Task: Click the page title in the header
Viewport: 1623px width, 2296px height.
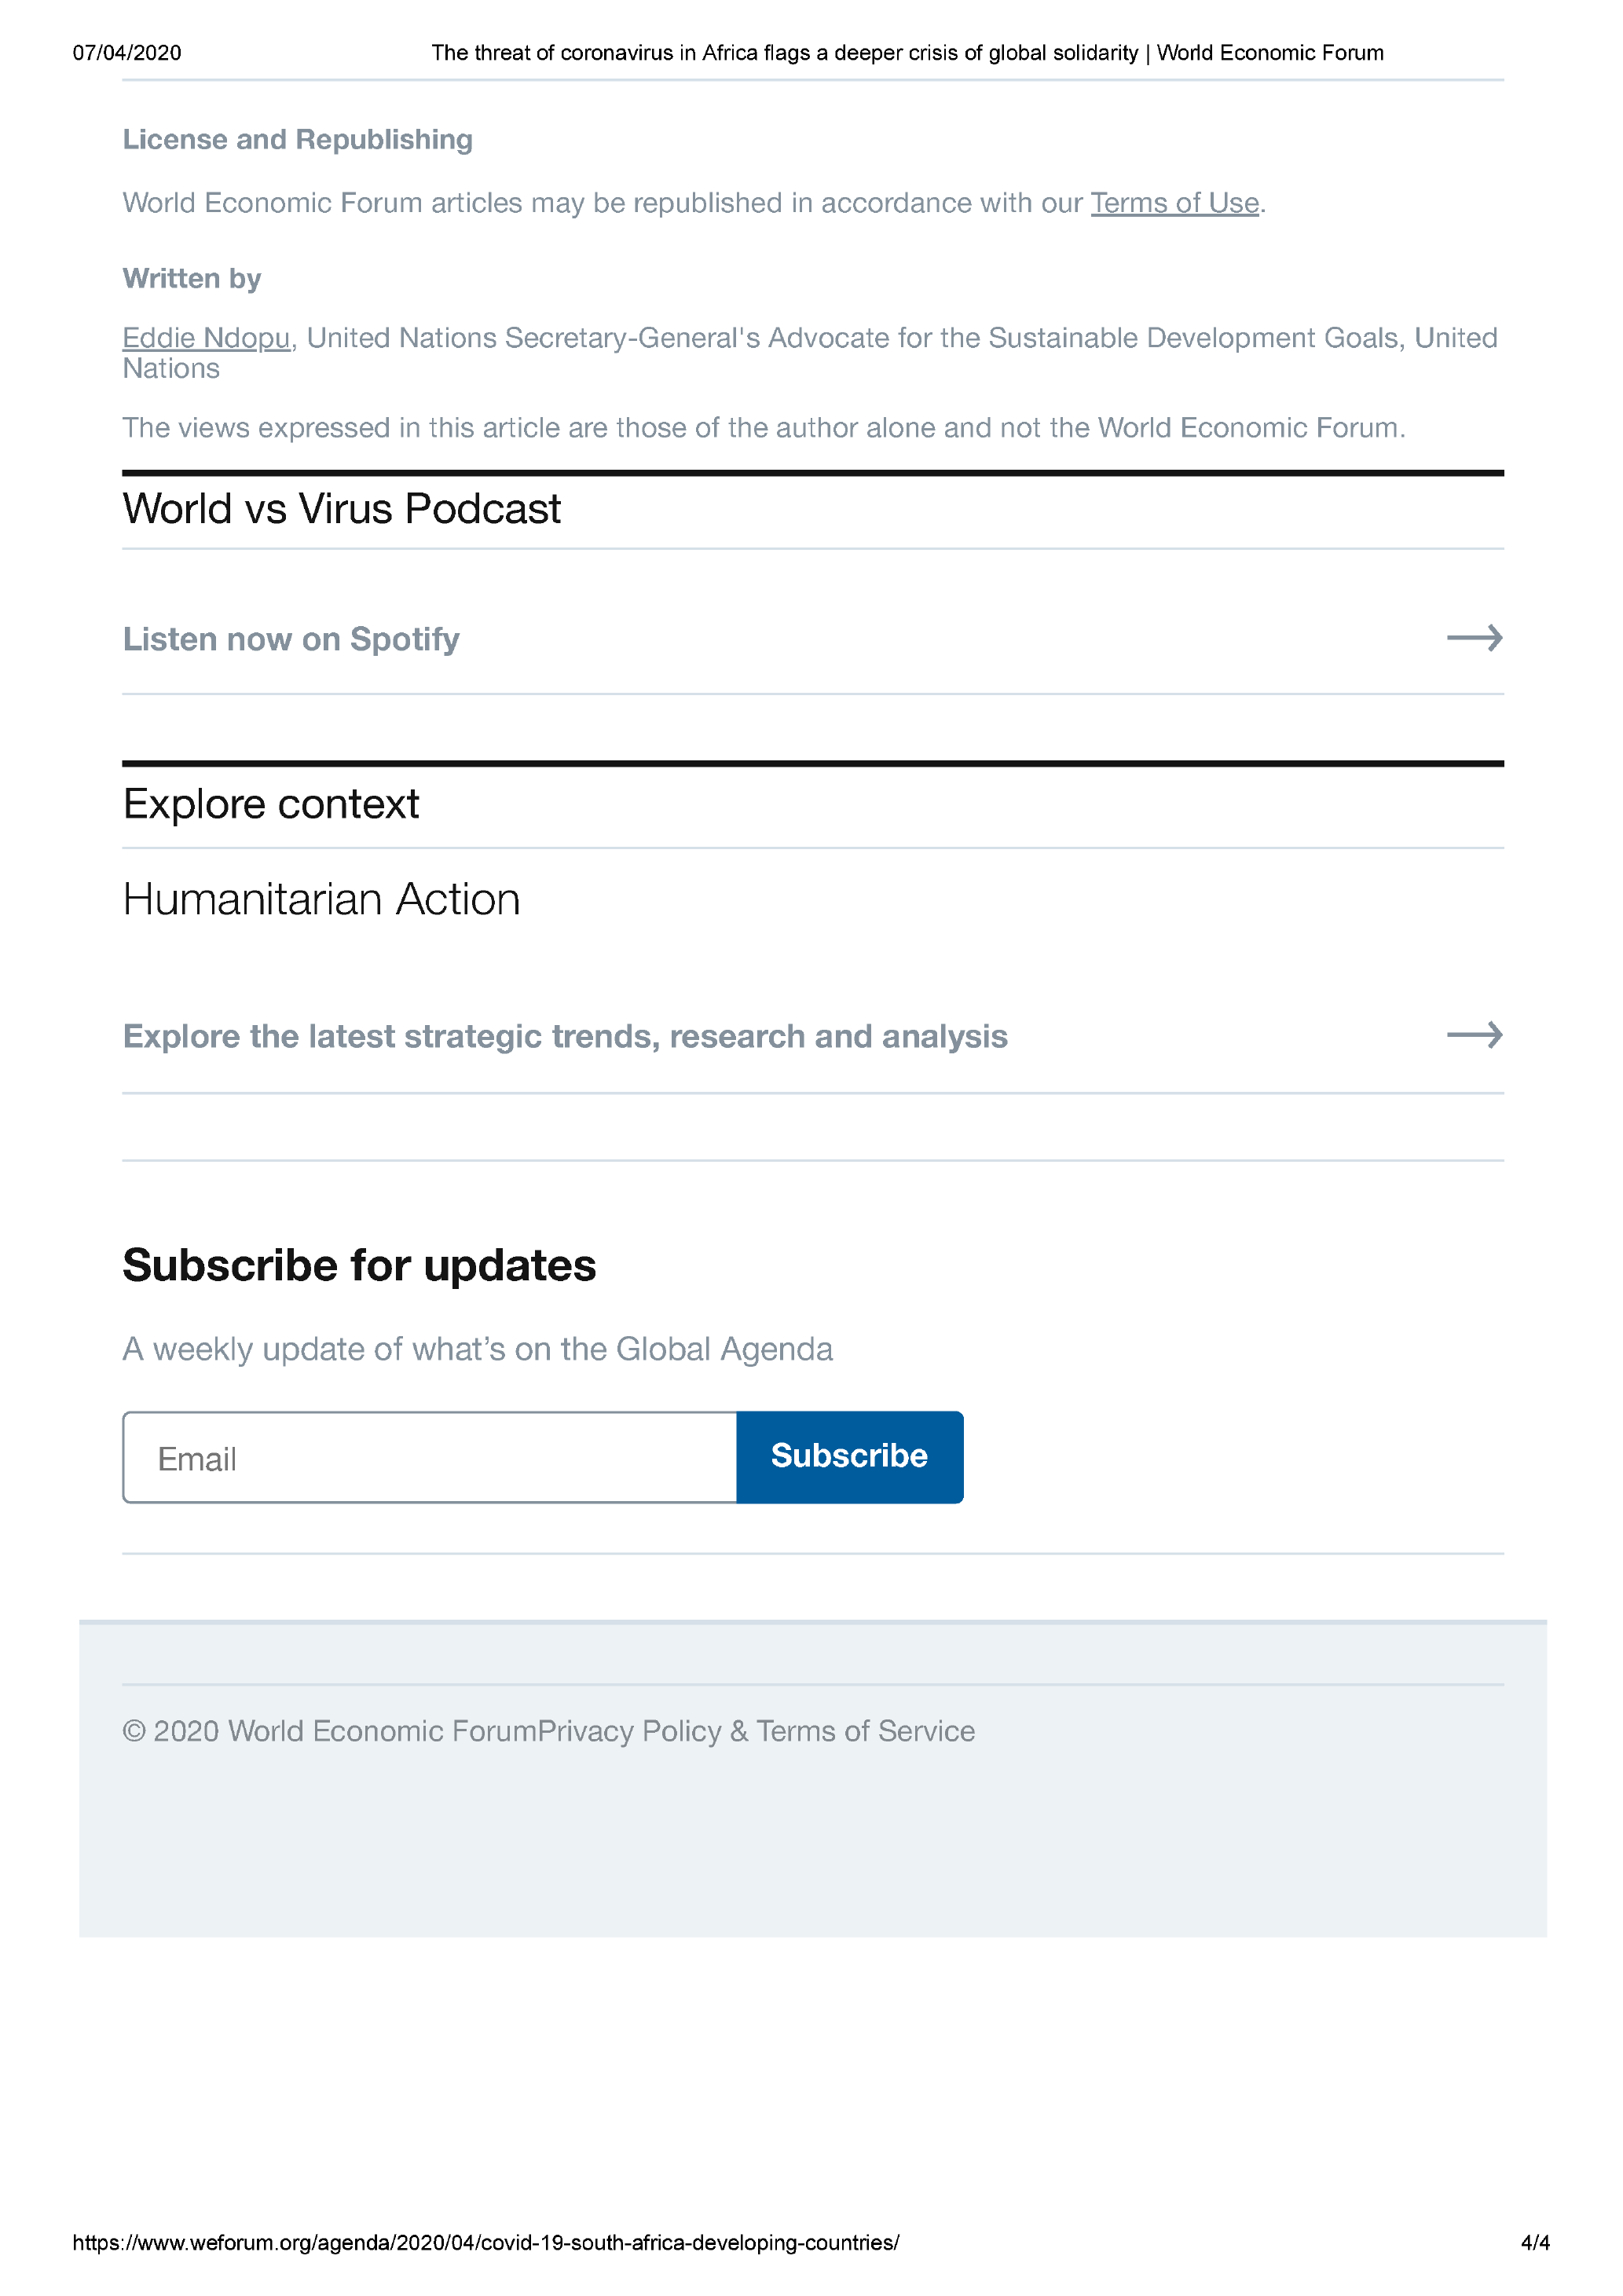Action: click(907, 53)
